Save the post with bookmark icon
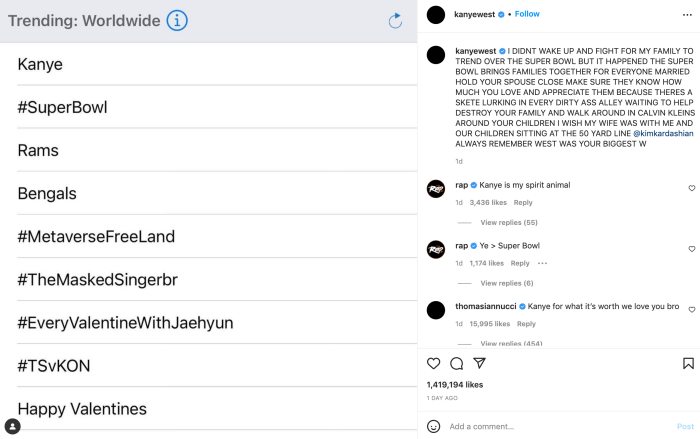Viewport: 700px width, 439px height. [691, 363]
